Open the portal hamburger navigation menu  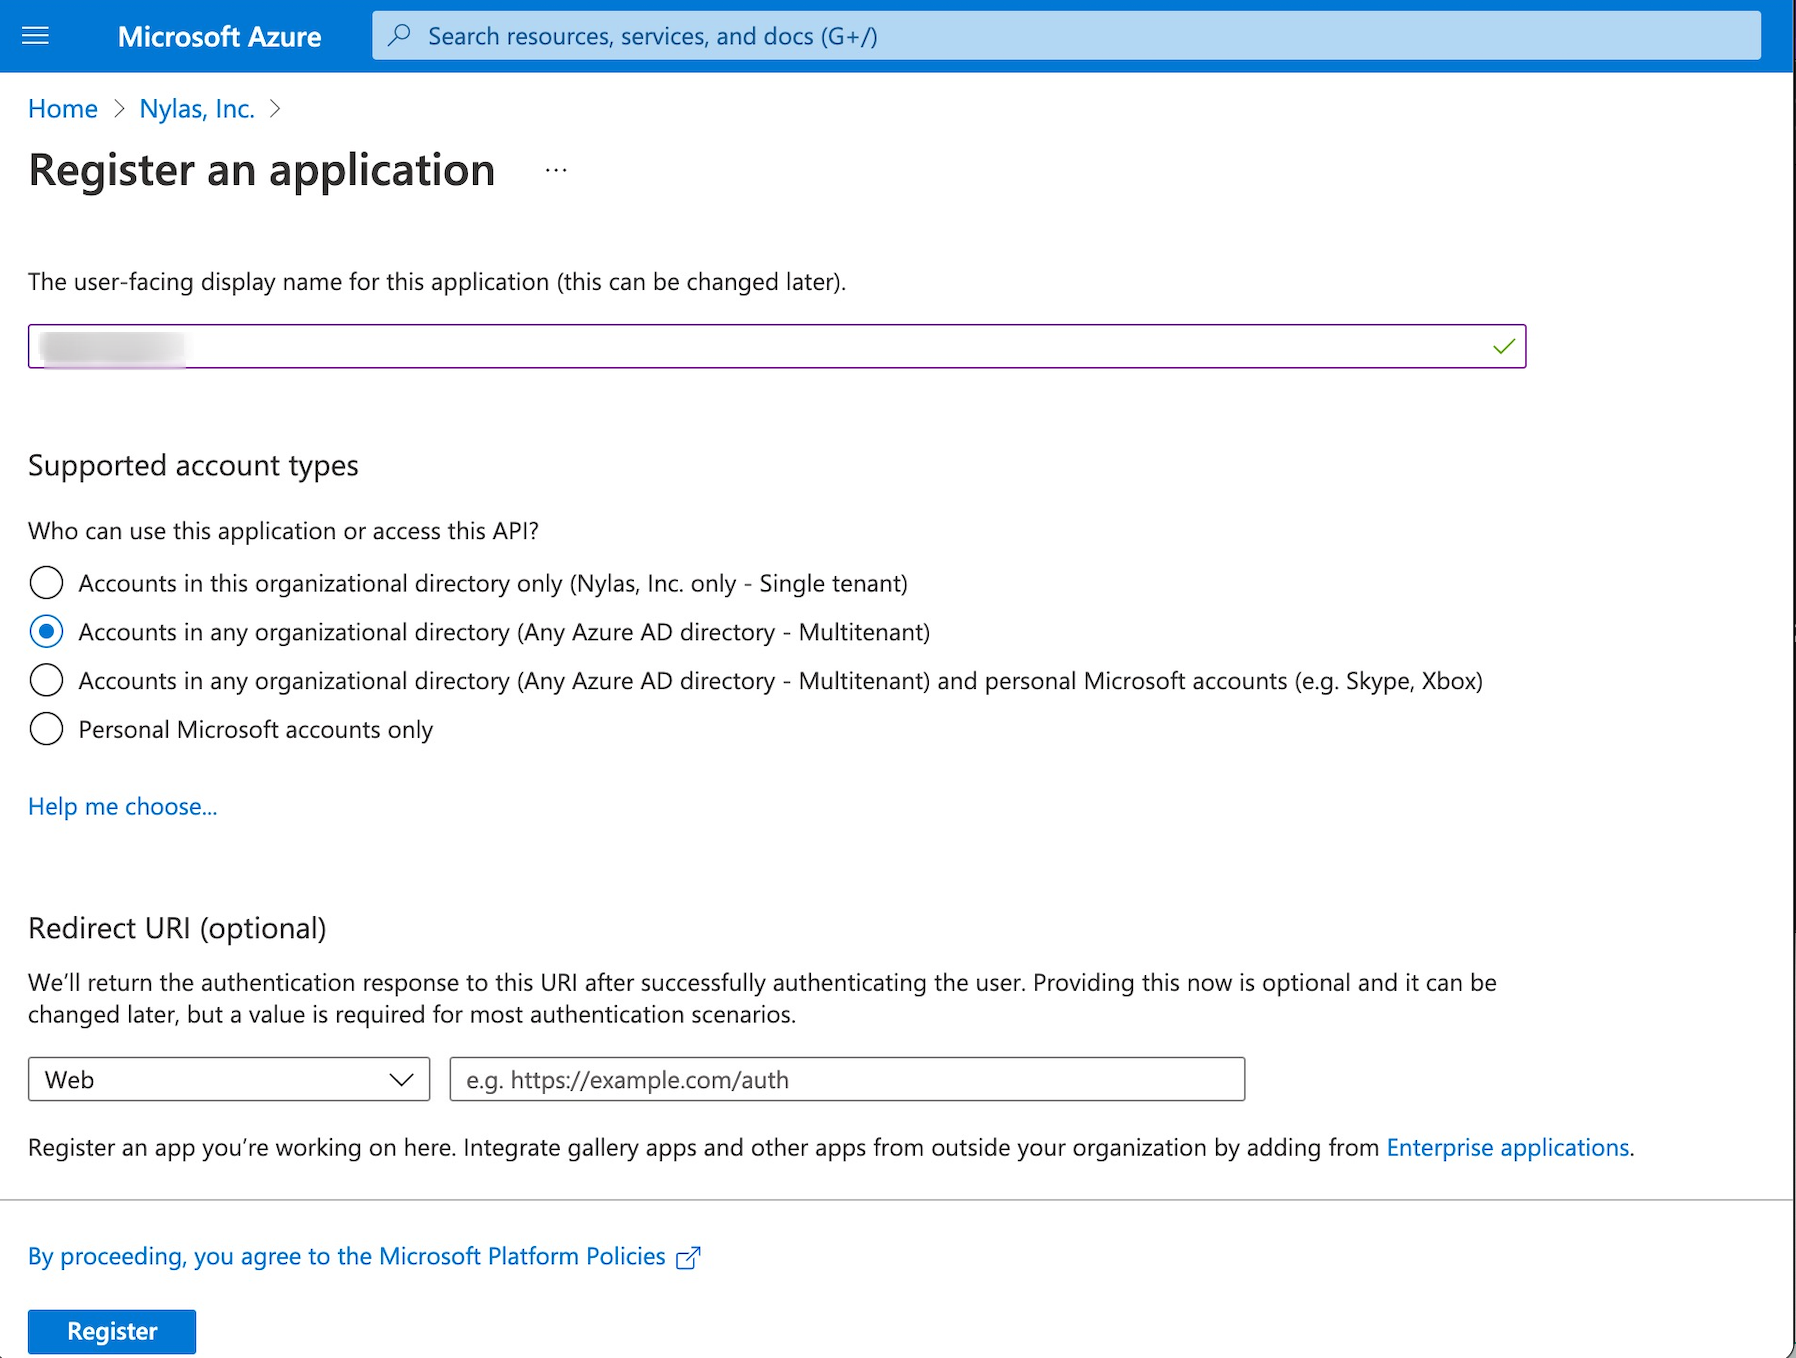[x=35, y=35]
